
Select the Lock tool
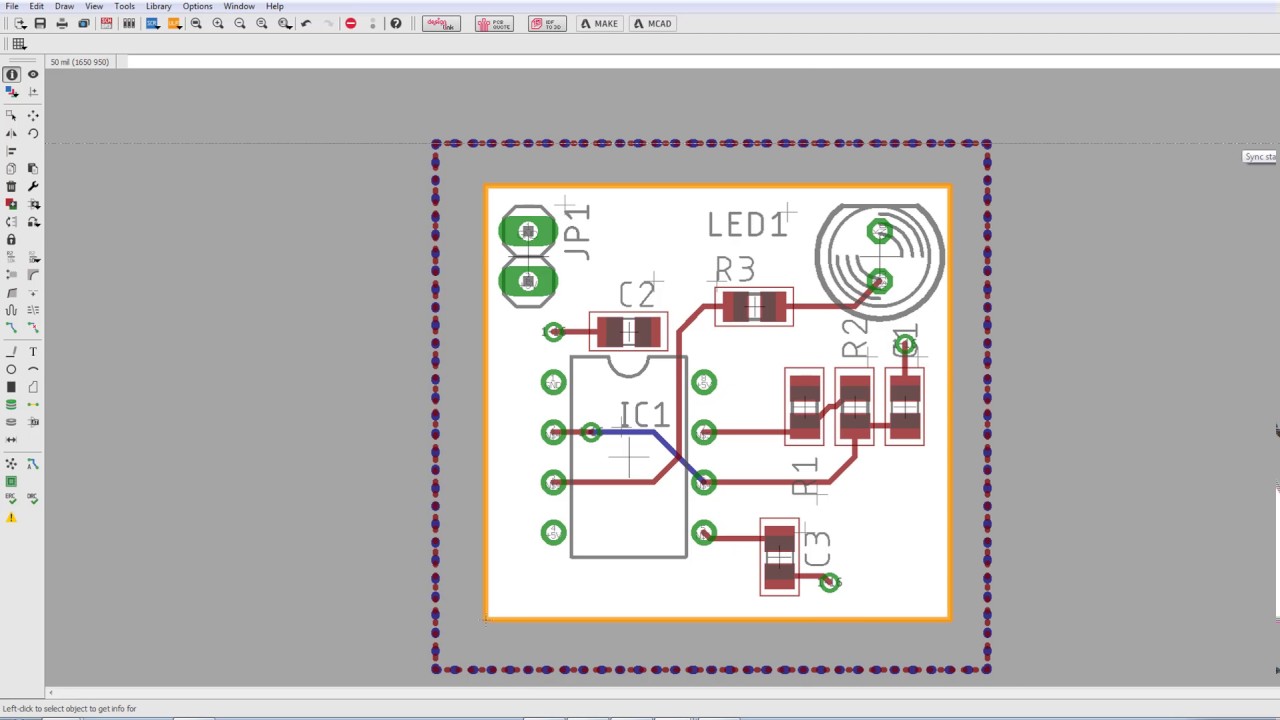point(11,240)
